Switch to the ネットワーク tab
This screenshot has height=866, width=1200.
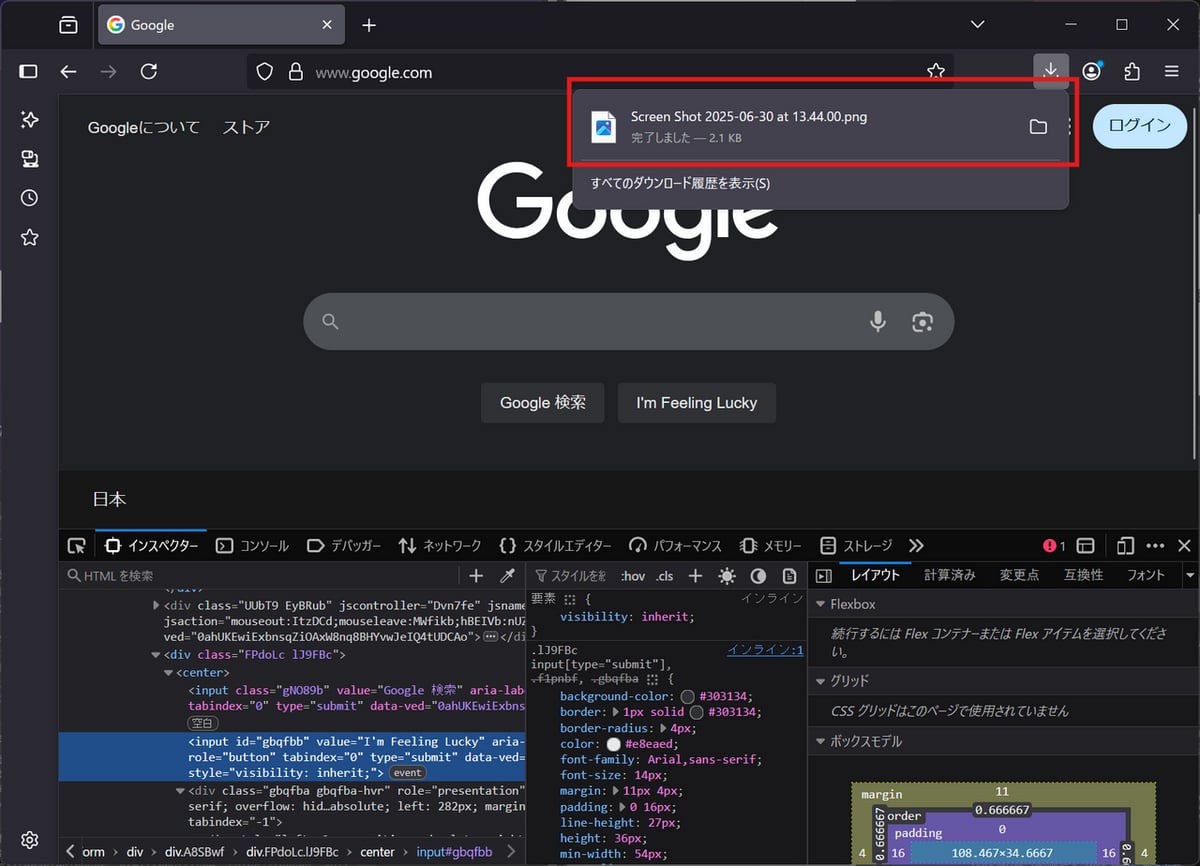[440, 546]
